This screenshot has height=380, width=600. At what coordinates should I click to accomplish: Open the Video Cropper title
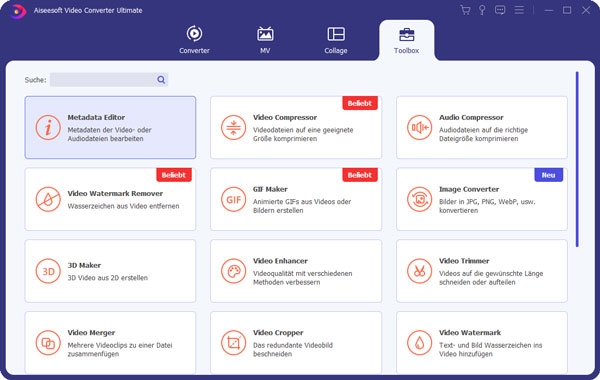278,333
